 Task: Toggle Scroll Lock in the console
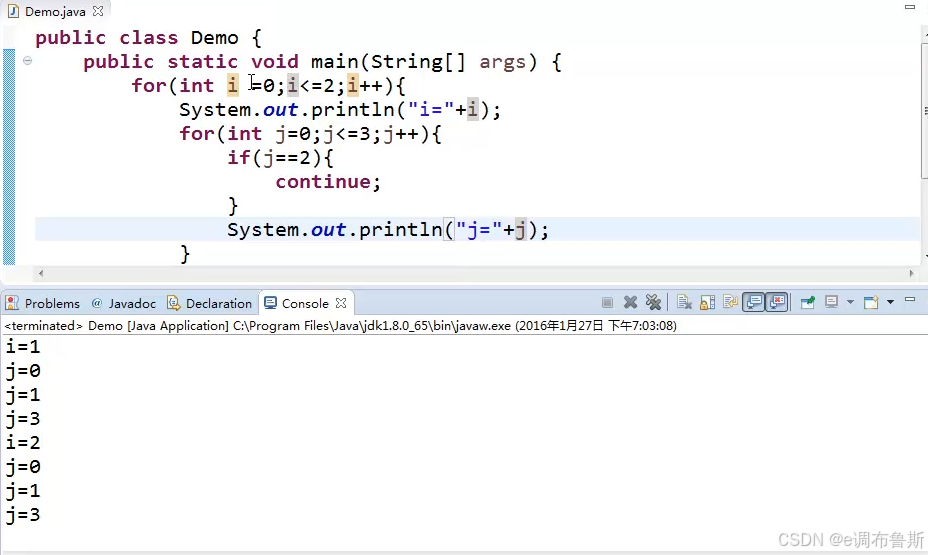tap(707, 303)
